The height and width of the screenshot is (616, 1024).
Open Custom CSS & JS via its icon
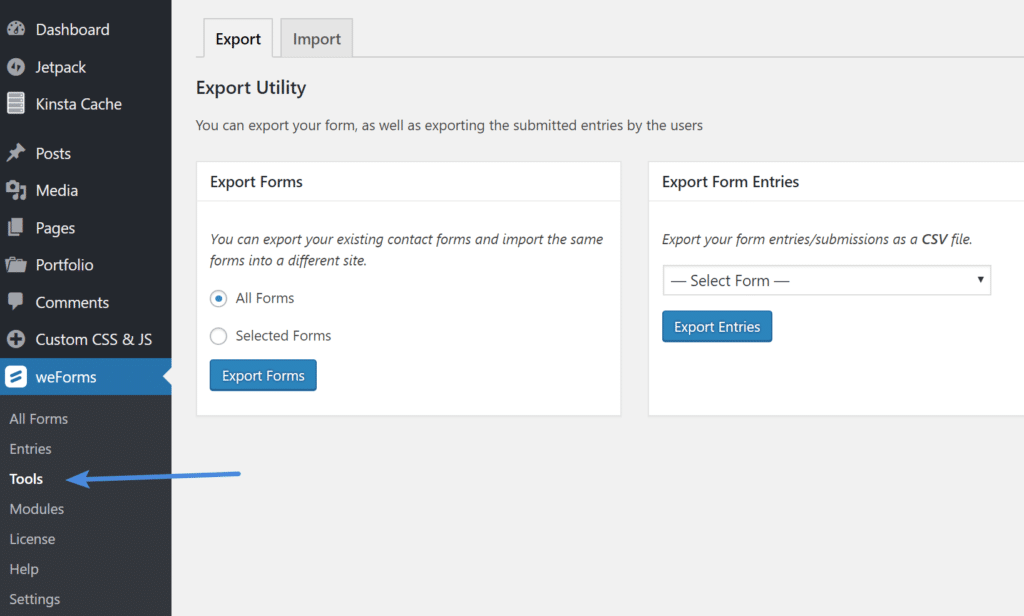coord(16,340)
